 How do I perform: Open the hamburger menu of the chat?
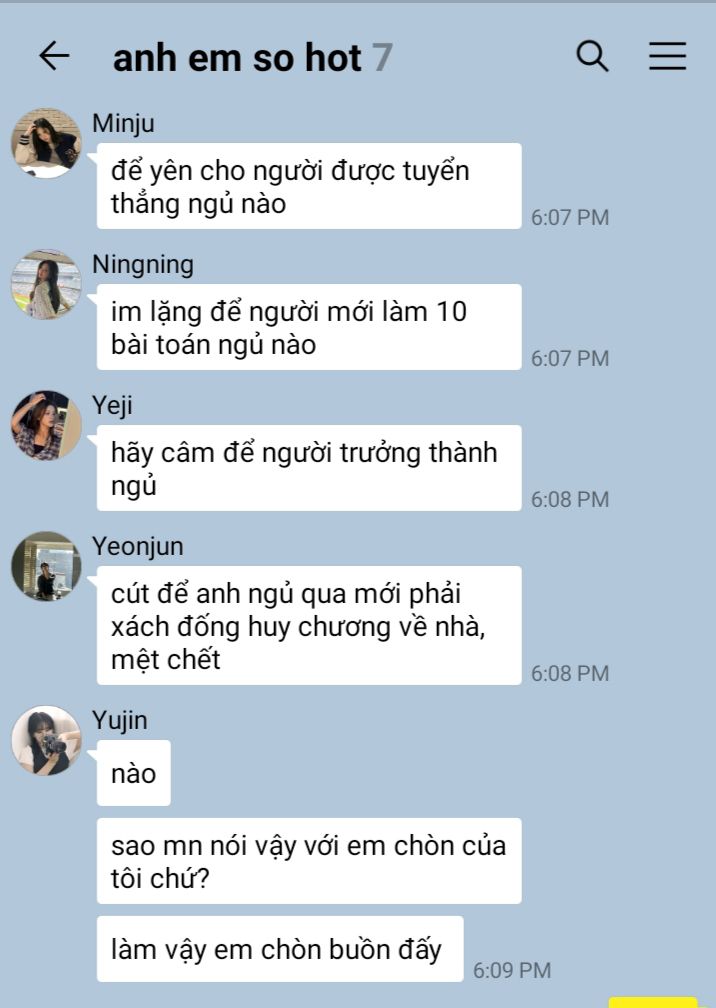[x=667, y=56]
